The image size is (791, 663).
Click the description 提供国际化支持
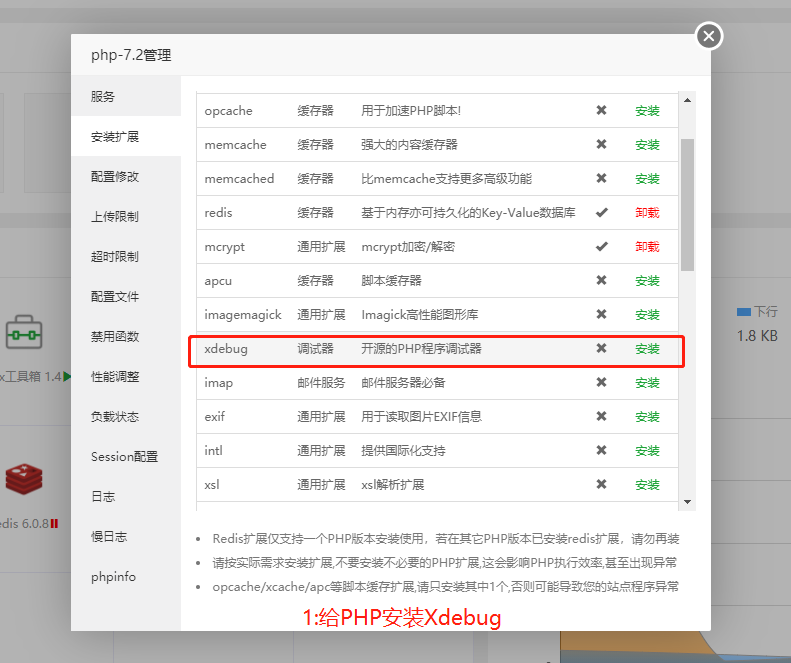[403, 451]
